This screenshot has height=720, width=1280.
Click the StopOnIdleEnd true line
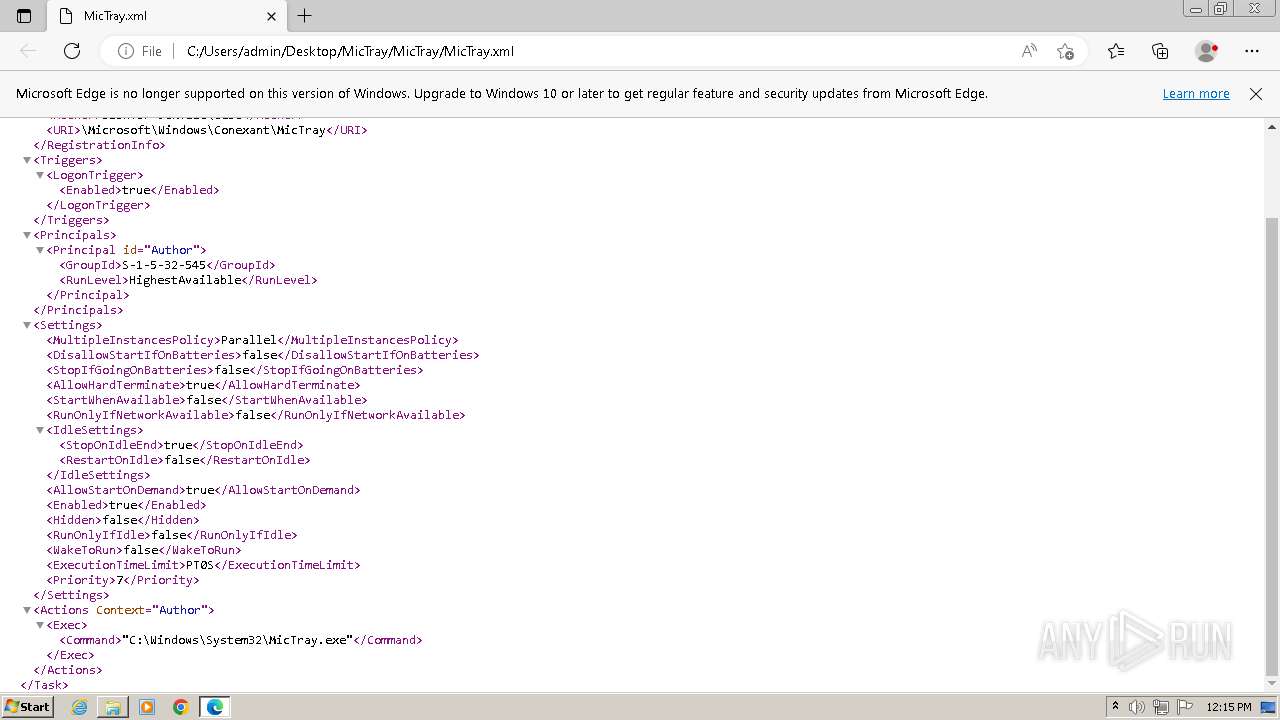[x=181, y=445]
